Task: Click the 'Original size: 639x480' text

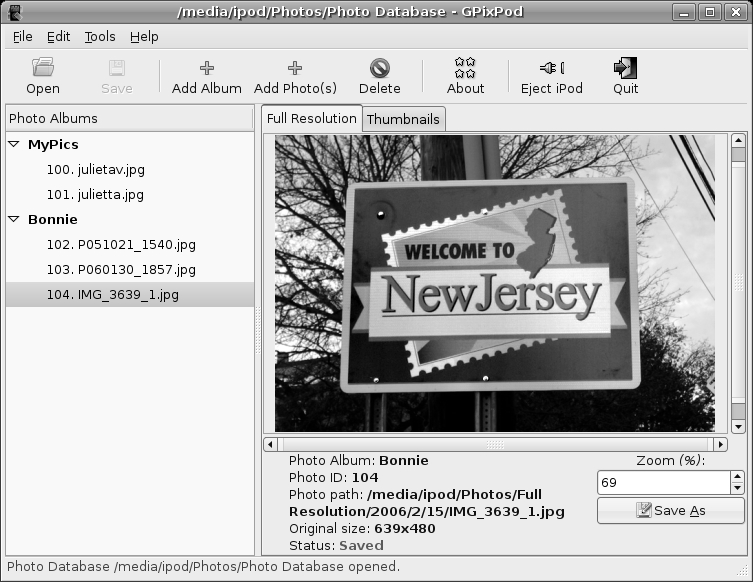Action: click(x=362, y=529)
